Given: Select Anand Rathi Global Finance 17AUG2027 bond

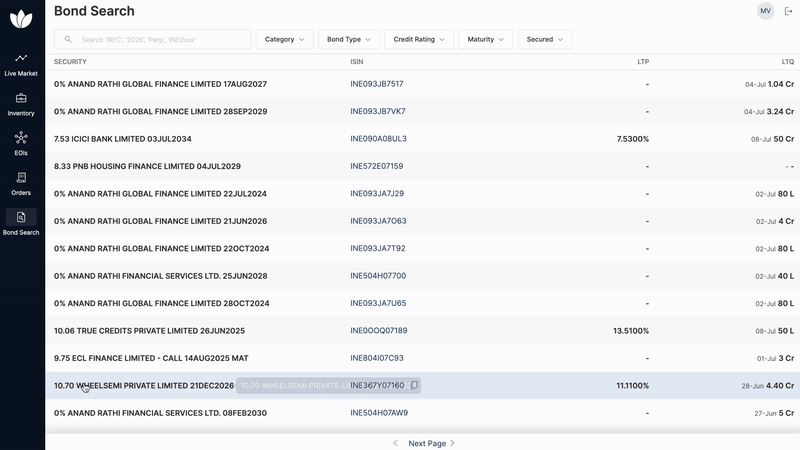Looking at the screenshot, I should [x=160, y=84].
